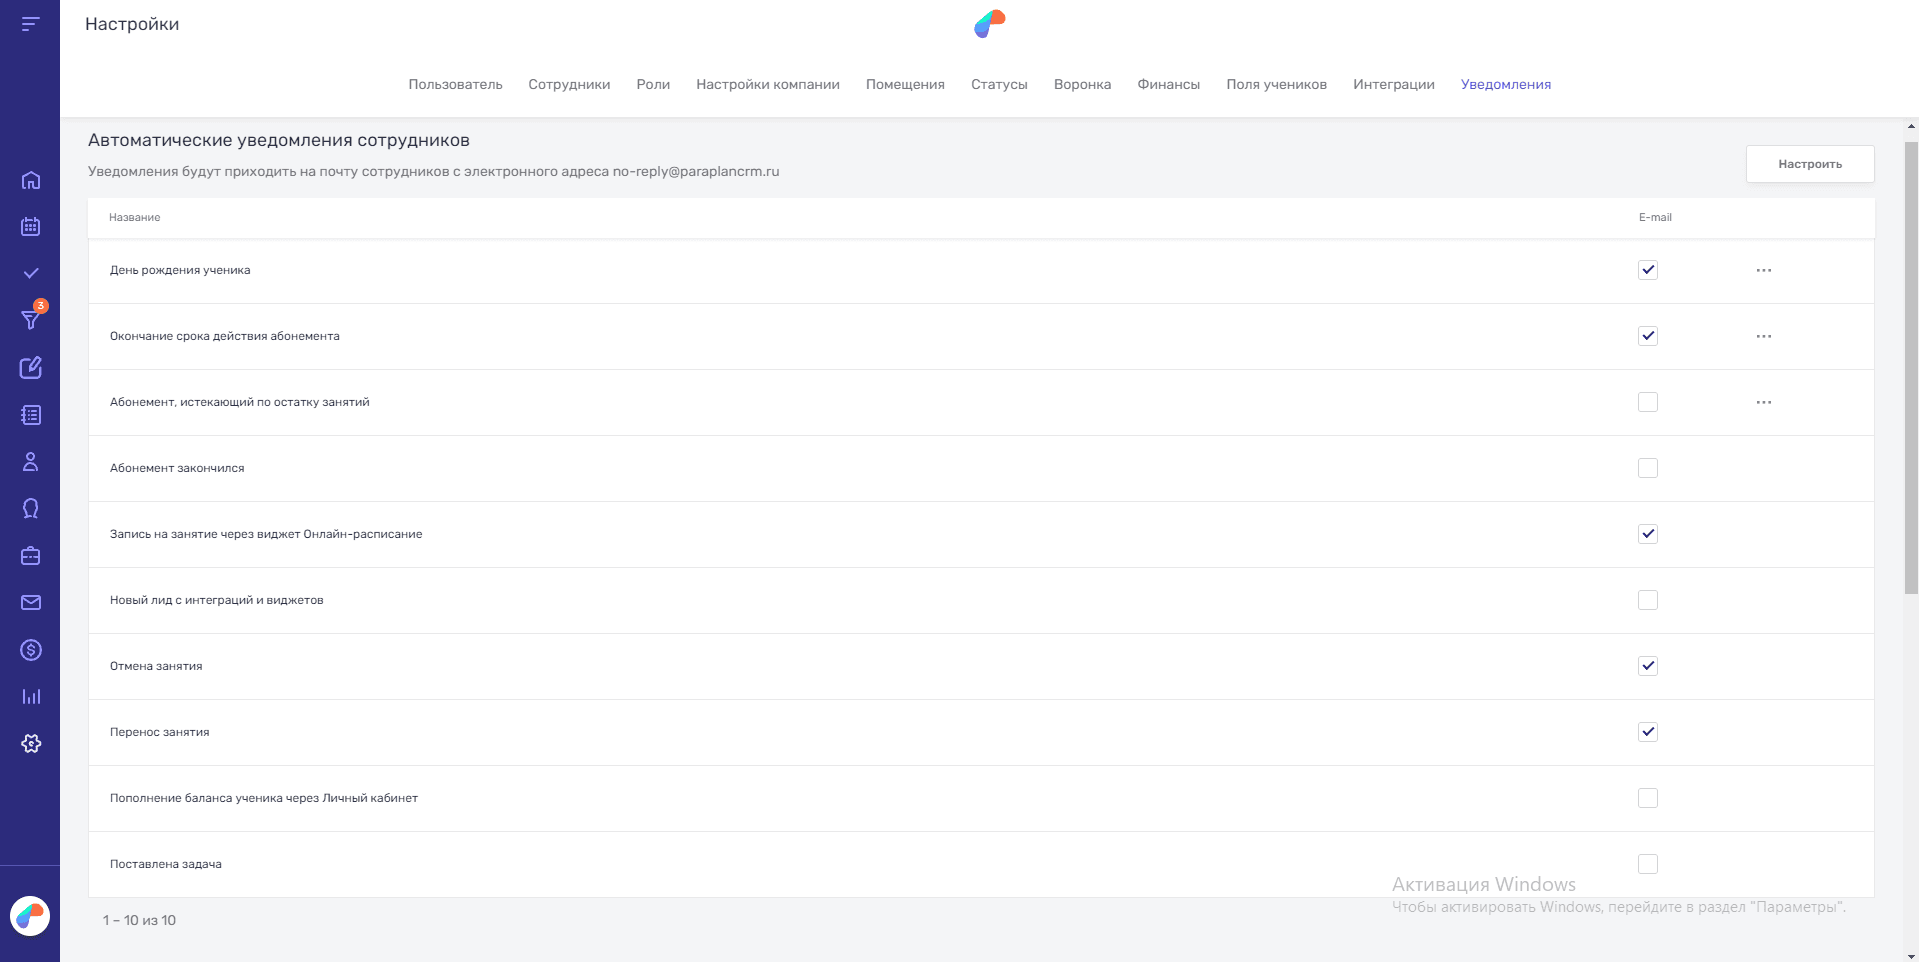Click the profile avatar at bottom left
Screen dimensions: 1919x962
coord(30,916)
